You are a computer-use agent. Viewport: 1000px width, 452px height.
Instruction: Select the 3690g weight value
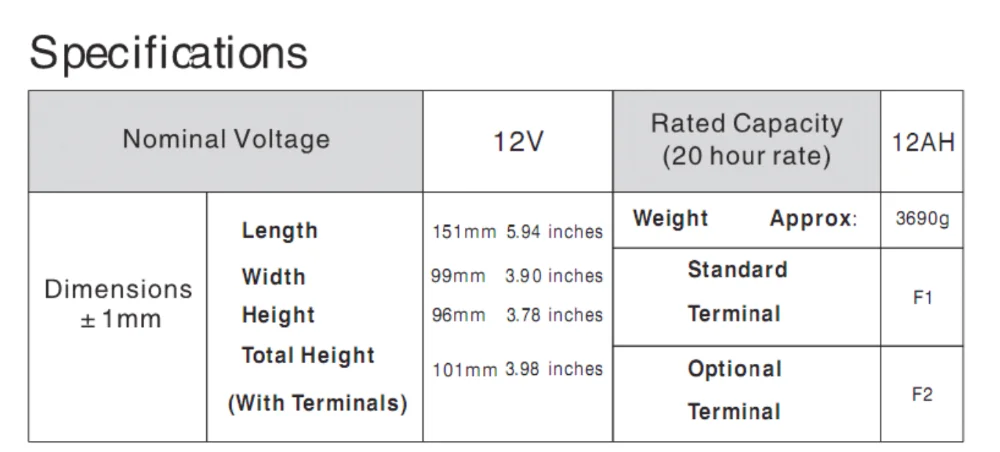(x=922, y=219)
